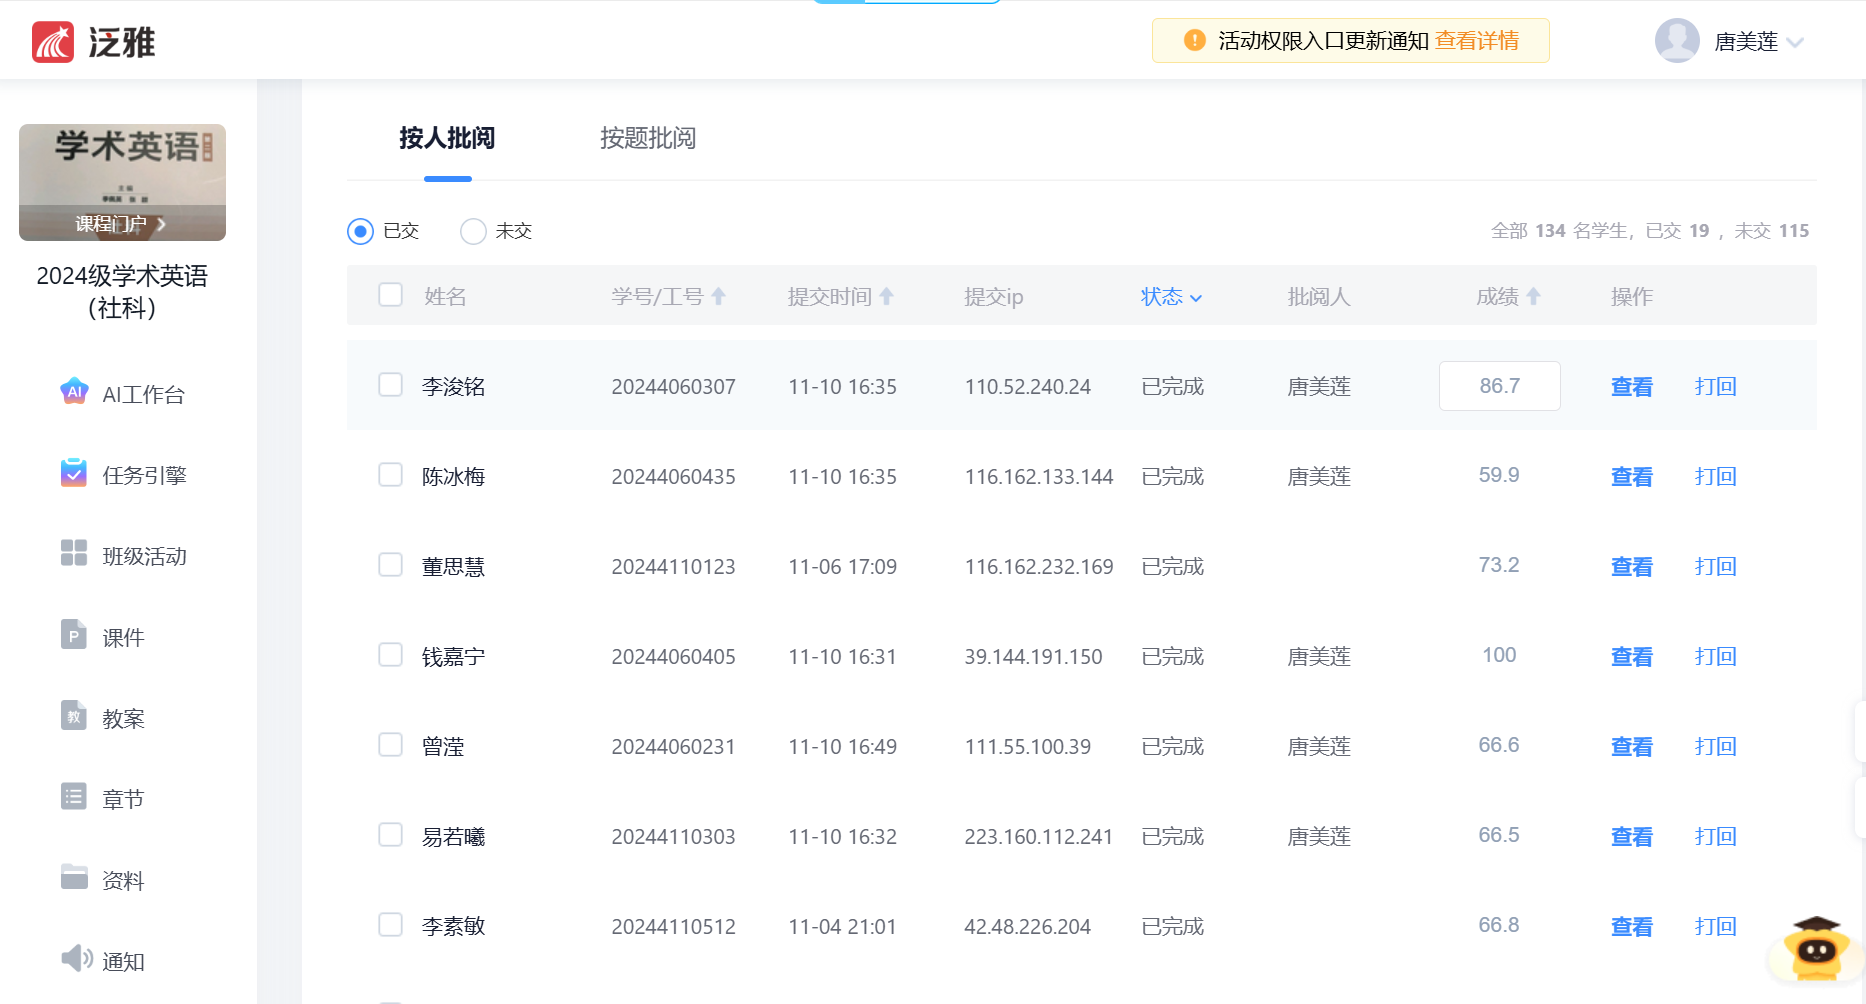Viewport: 1866px width, 1004px height.
Task: Click 打回 for 钱嘉宁's submission
Action: click(x=1715, y=657)
